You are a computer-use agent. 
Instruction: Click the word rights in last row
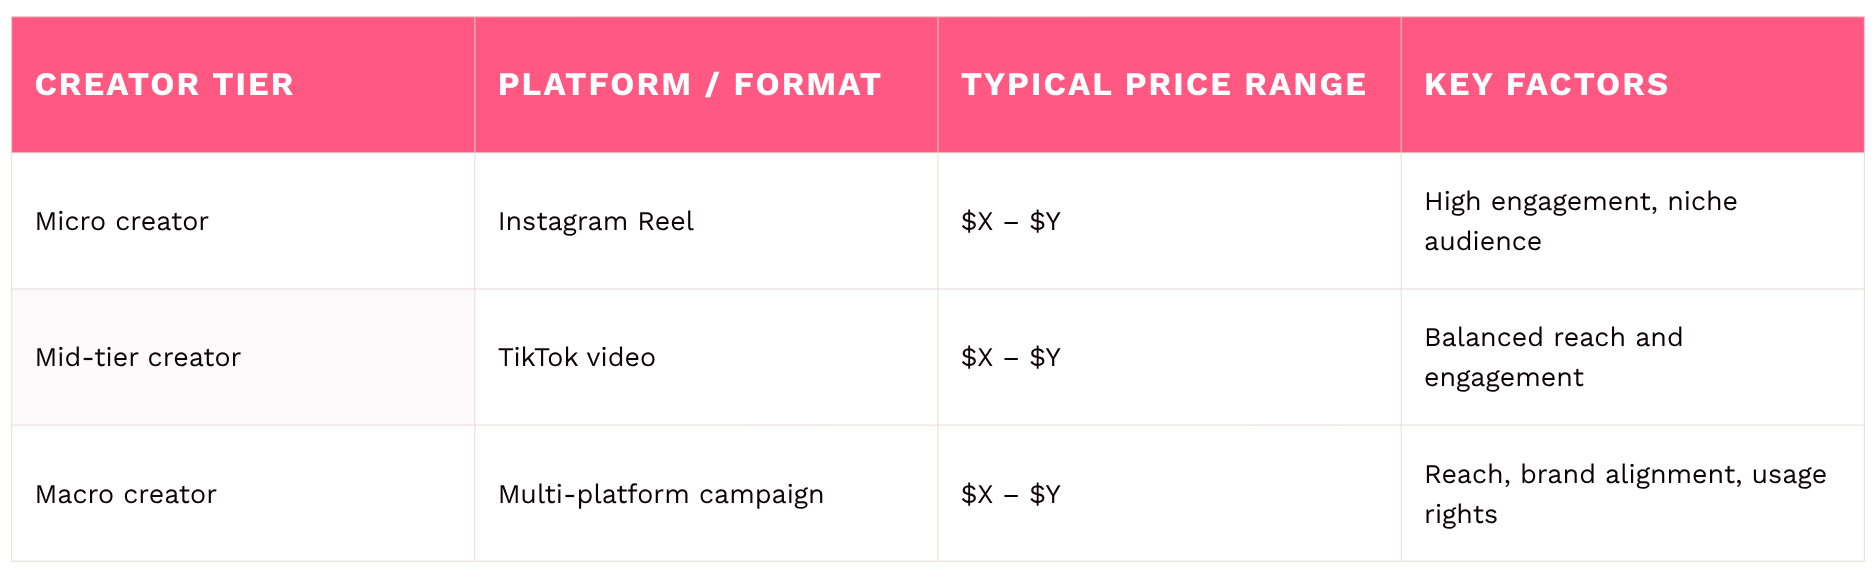click(x=1460, y=515)
